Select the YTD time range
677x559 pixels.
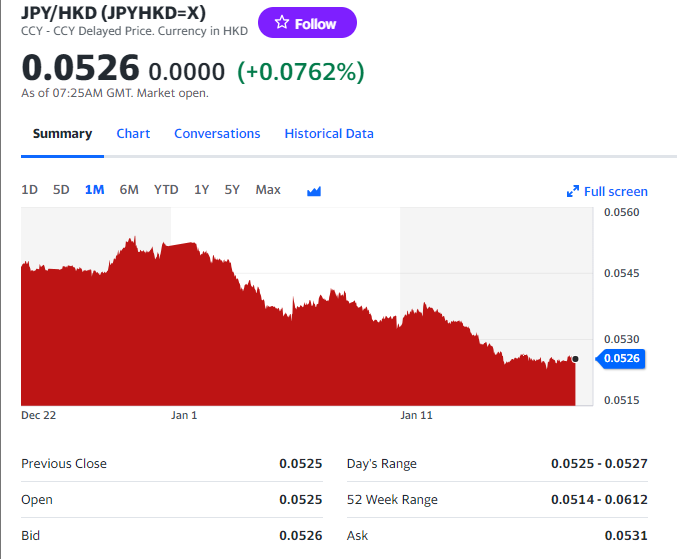(166, 190)
